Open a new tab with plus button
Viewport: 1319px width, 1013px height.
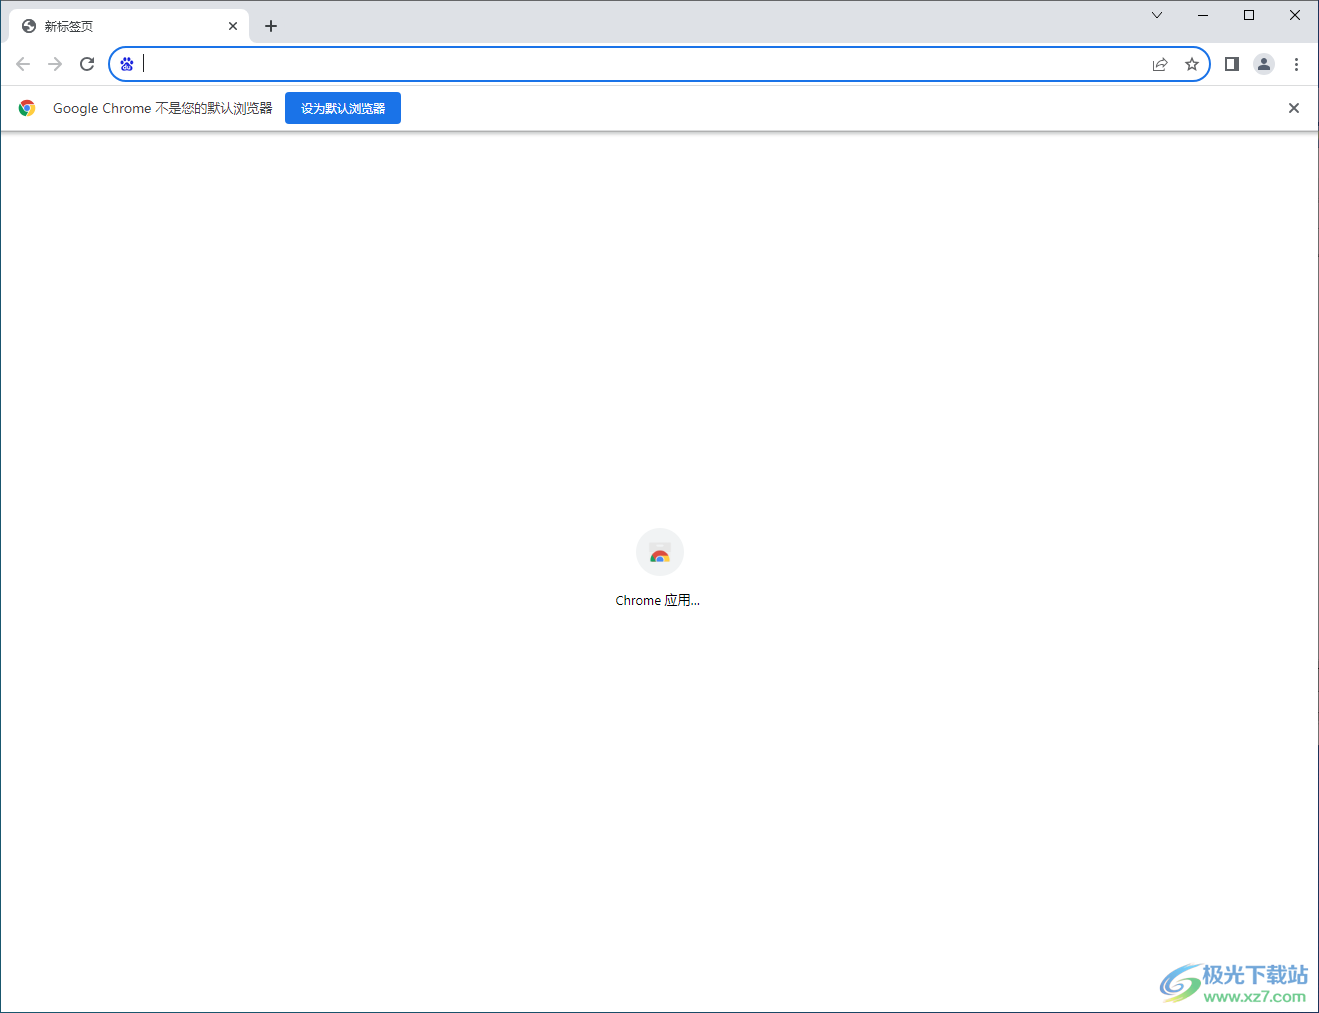pos(271,26)
